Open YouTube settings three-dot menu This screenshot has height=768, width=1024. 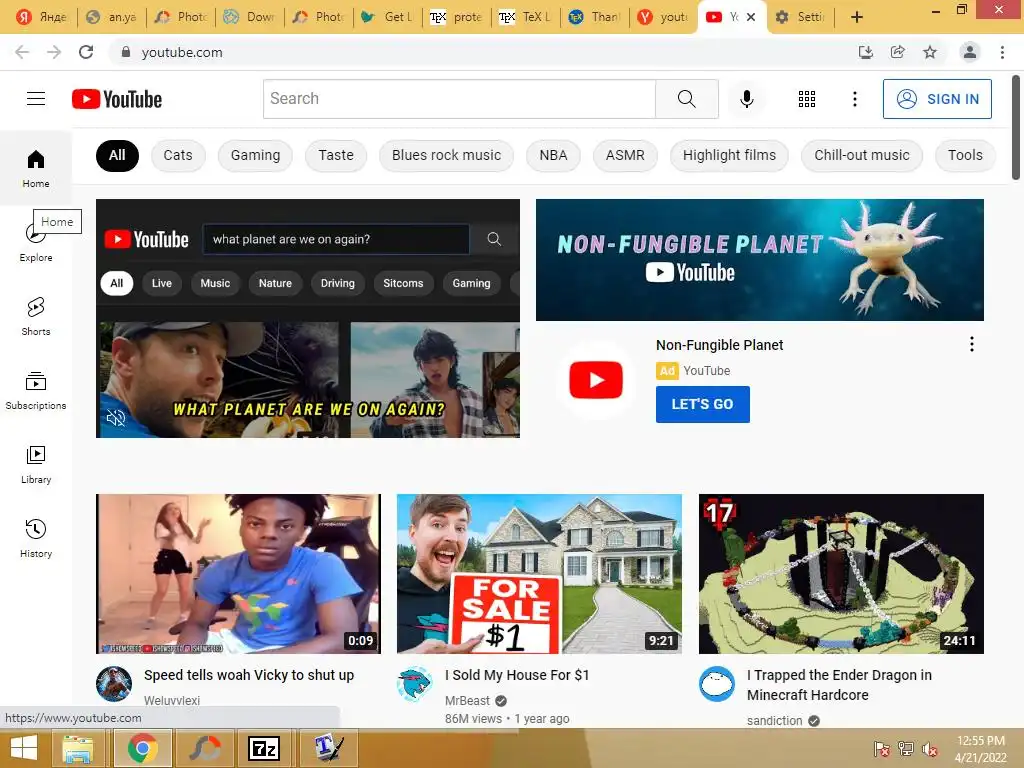(855, 99)
